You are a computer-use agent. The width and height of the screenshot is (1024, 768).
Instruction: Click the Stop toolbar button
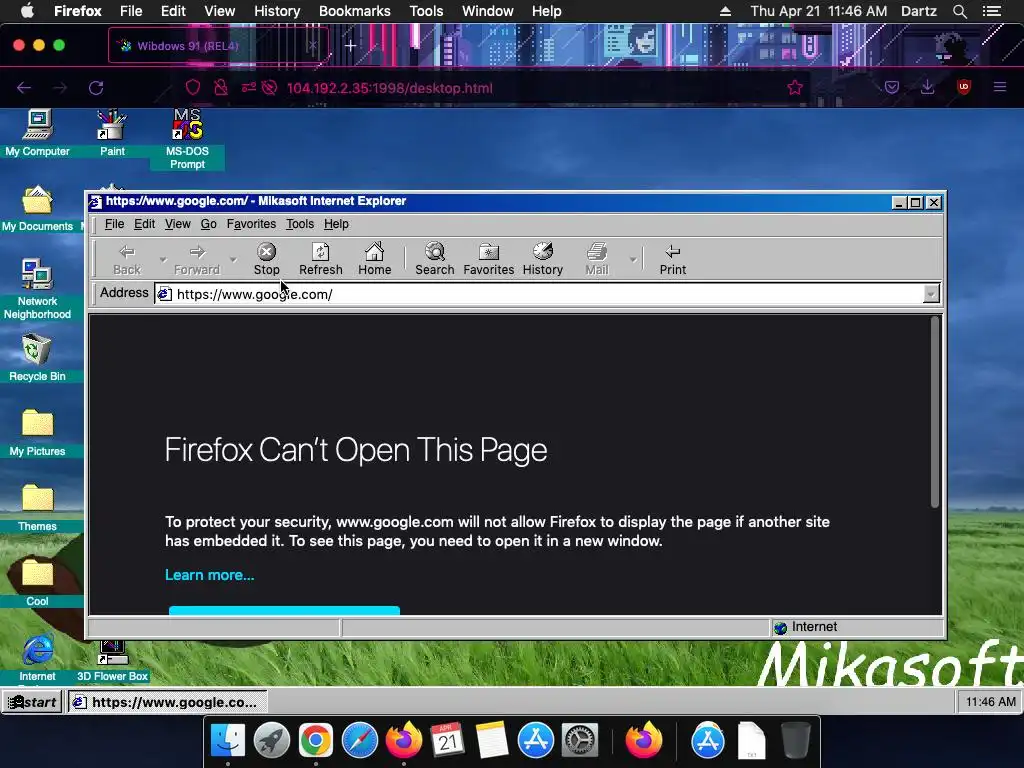266,259
